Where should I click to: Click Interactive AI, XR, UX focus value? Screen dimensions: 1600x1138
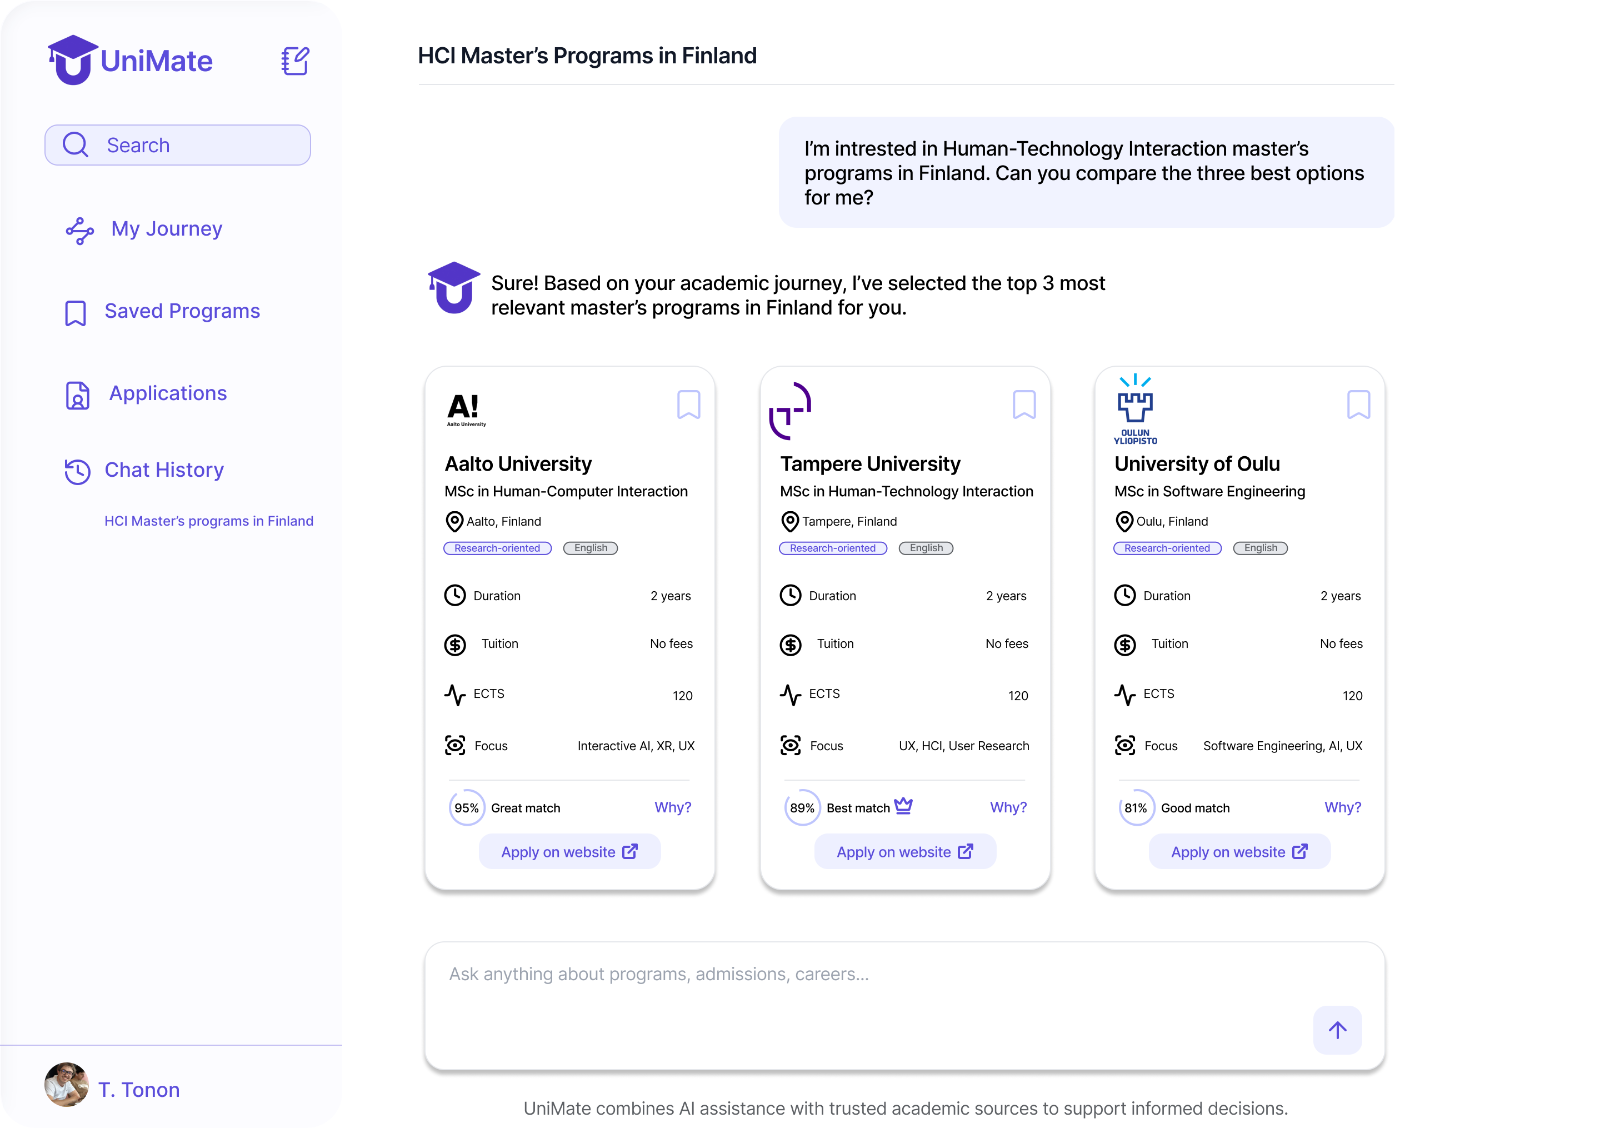(636, 746)
